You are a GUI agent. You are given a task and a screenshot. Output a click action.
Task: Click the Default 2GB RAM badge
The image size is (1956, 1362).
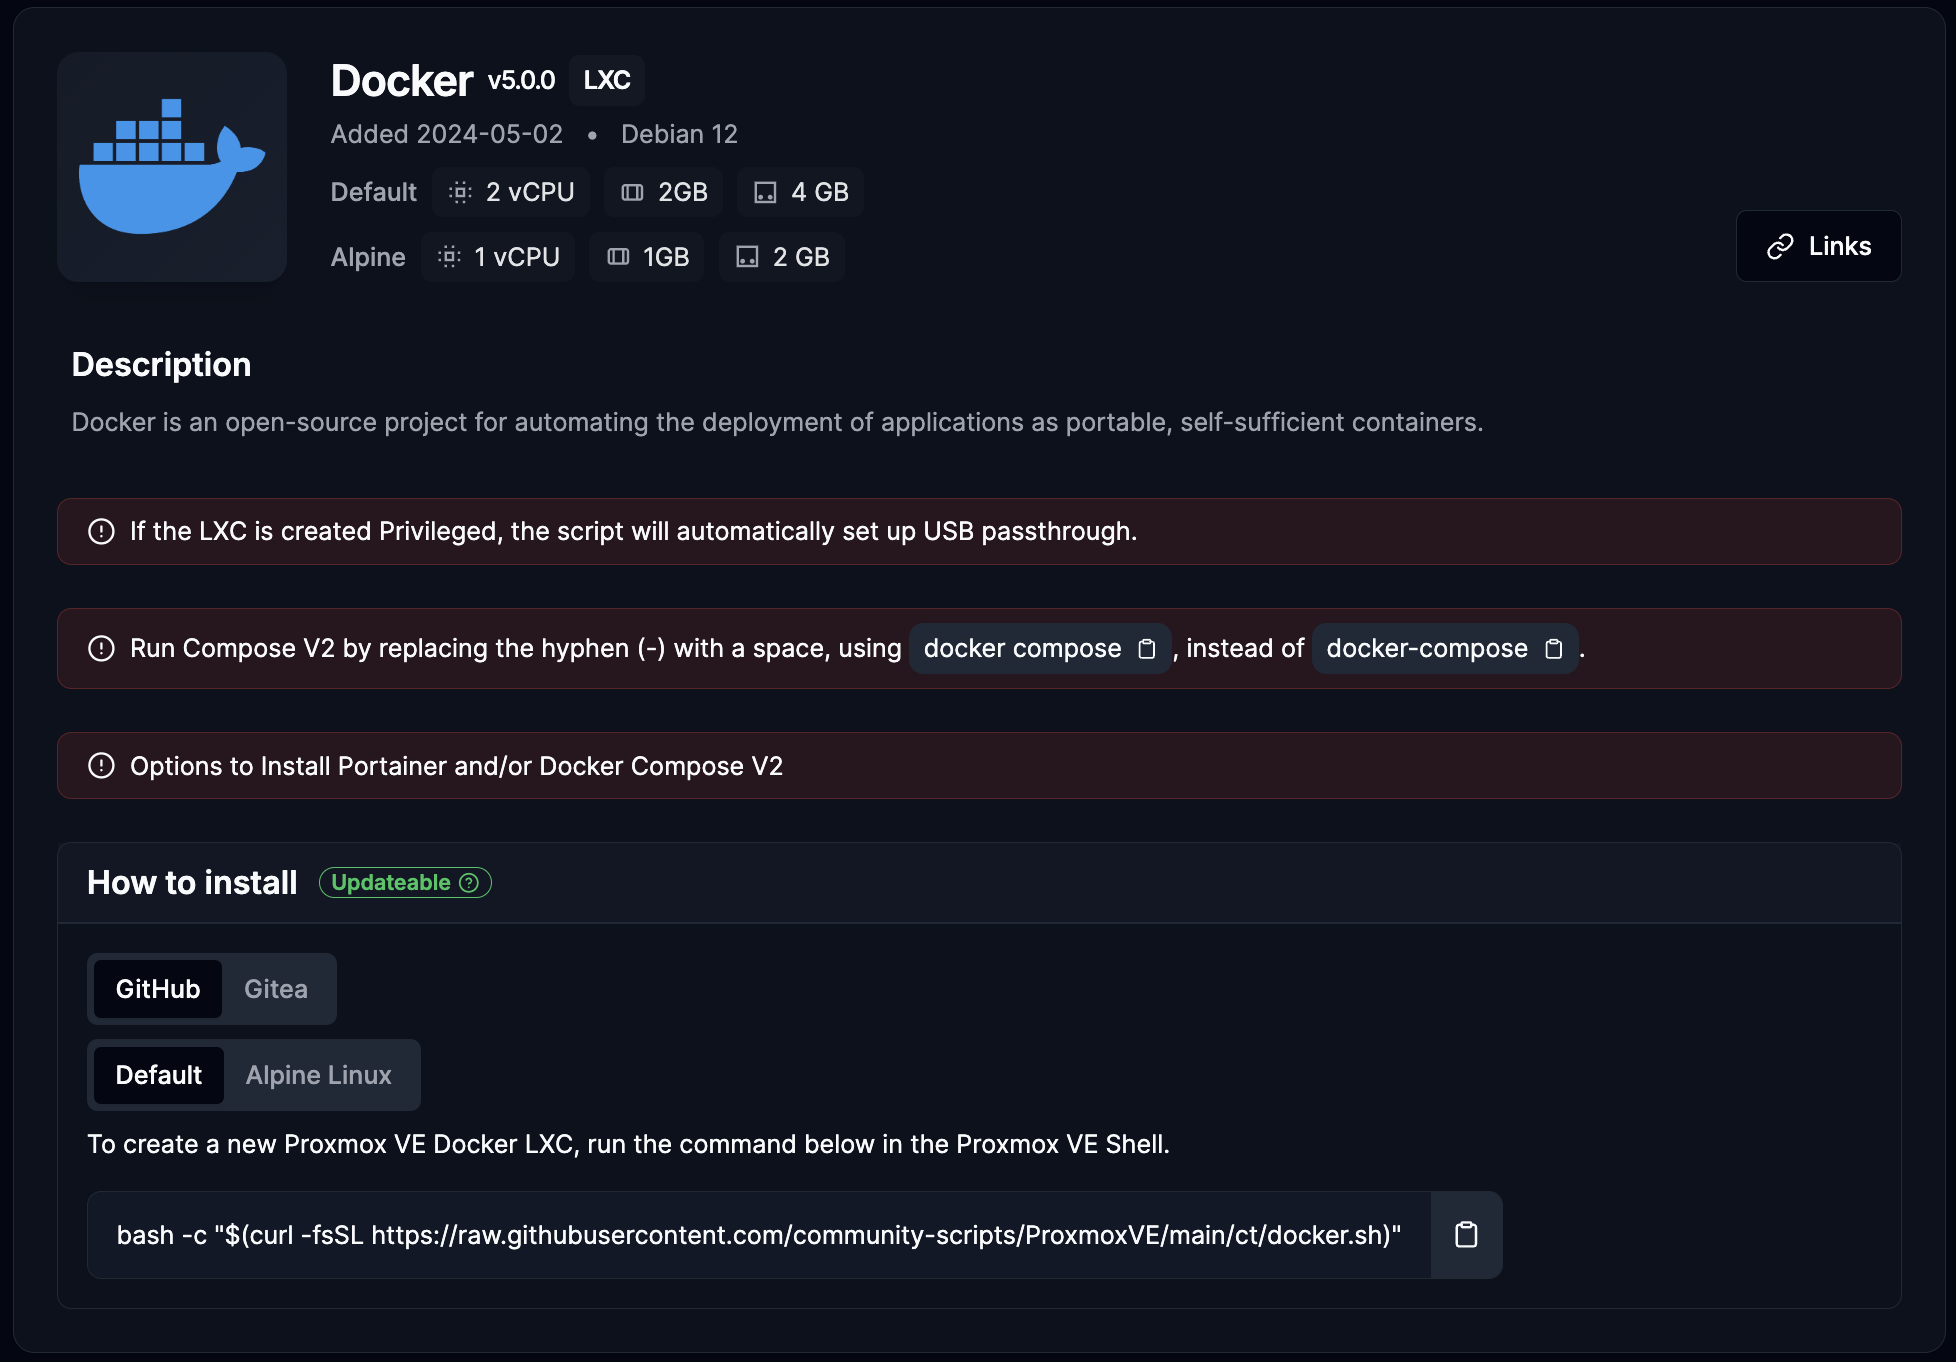pyautogui.click(x=664, y=192)
